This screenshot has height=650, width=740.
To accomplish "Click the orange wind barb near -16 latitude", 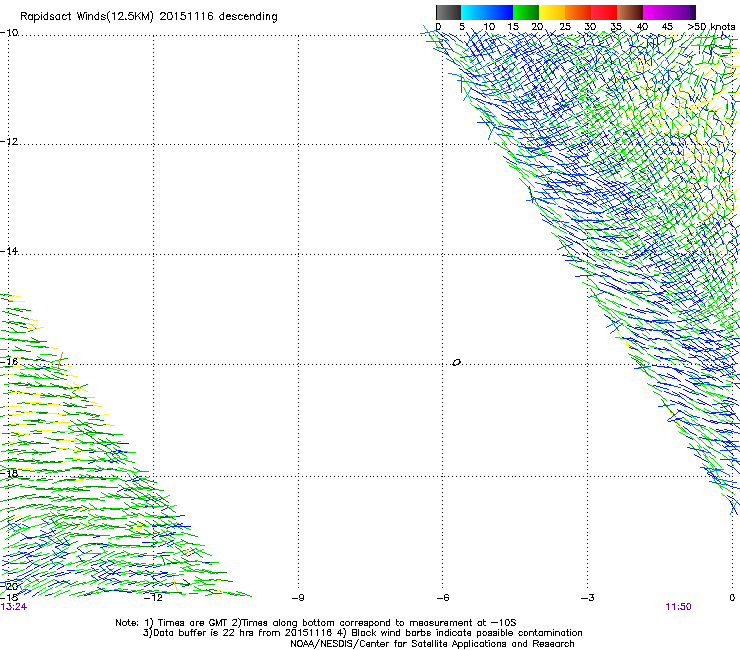I will click(60, 360).
